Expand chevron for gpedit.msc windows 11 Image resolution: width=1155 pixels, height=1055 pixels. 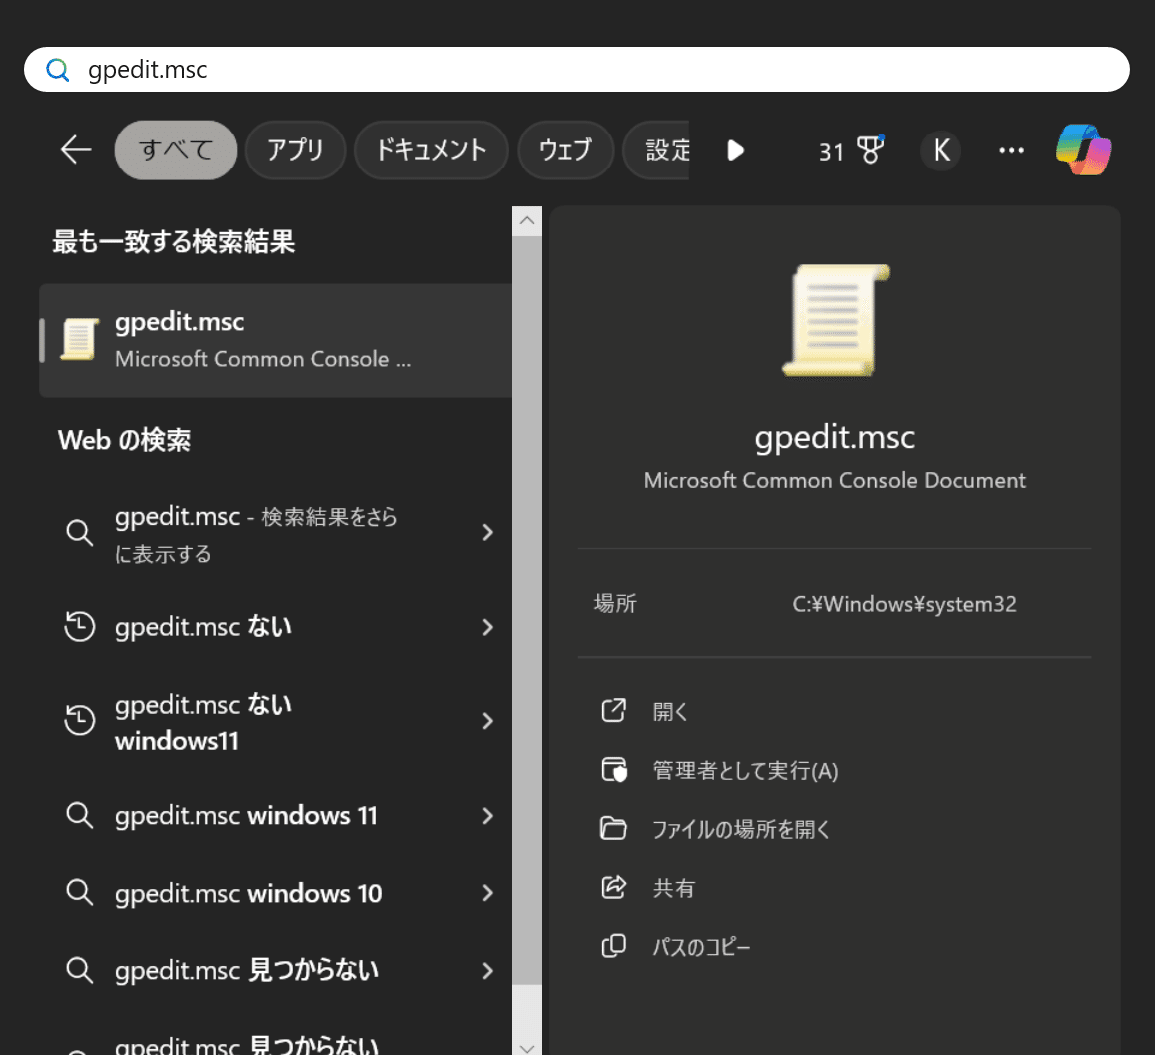tap(487, 816)
